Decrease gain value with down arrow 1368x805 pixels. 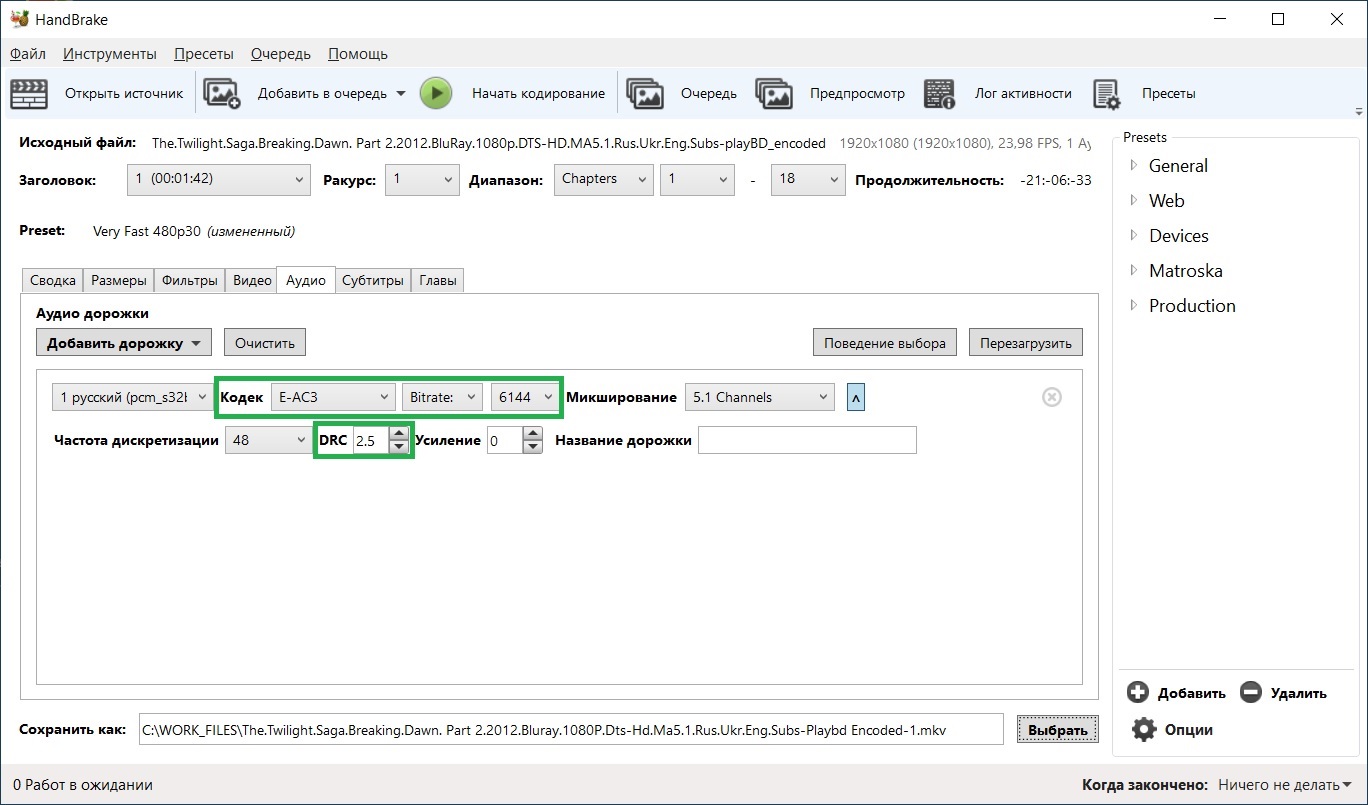tap(533, 447)
